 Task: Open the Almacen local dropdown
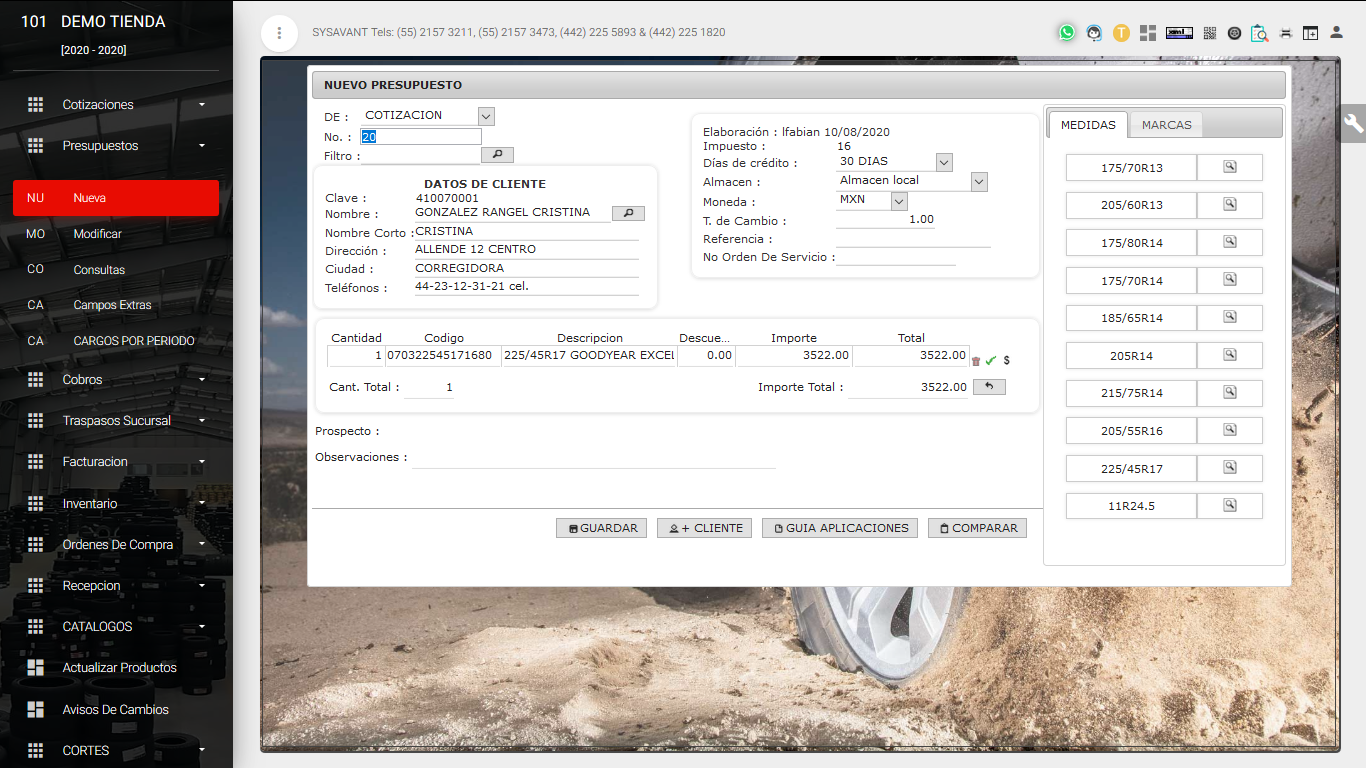979,181
